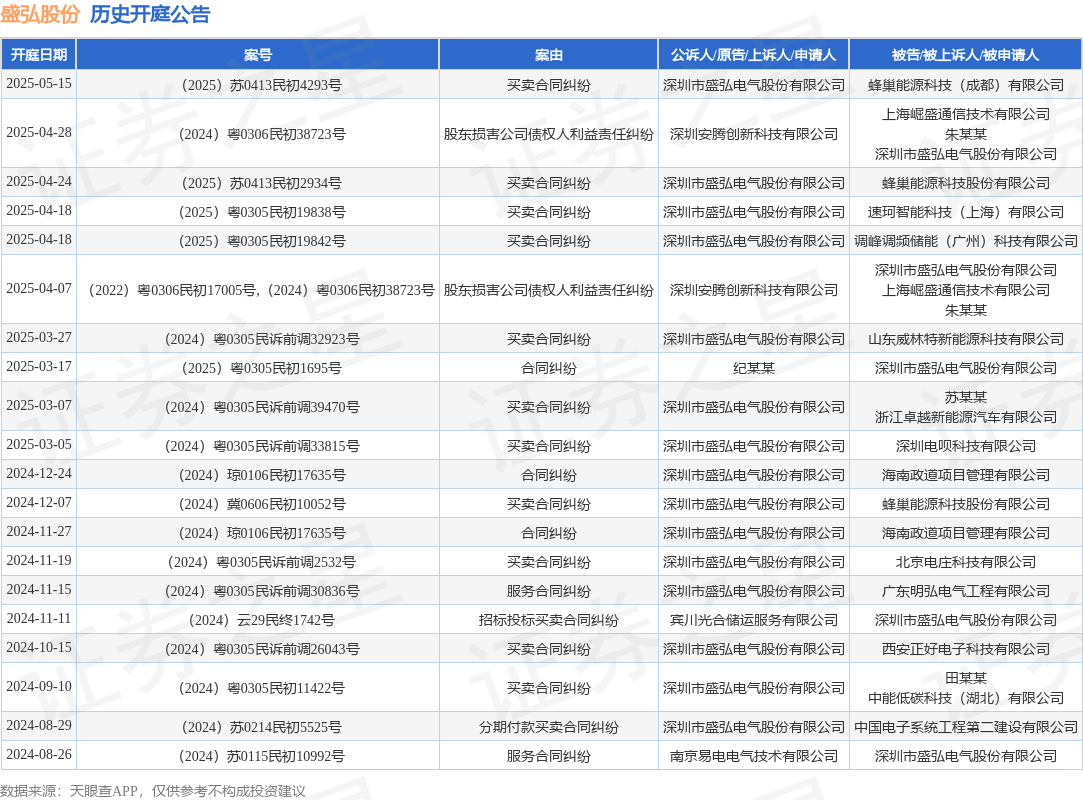Click case number 粤0305民初1695号
This screenshot has height=800, width=1083.
pyautogui.click(x=260, y=368)
